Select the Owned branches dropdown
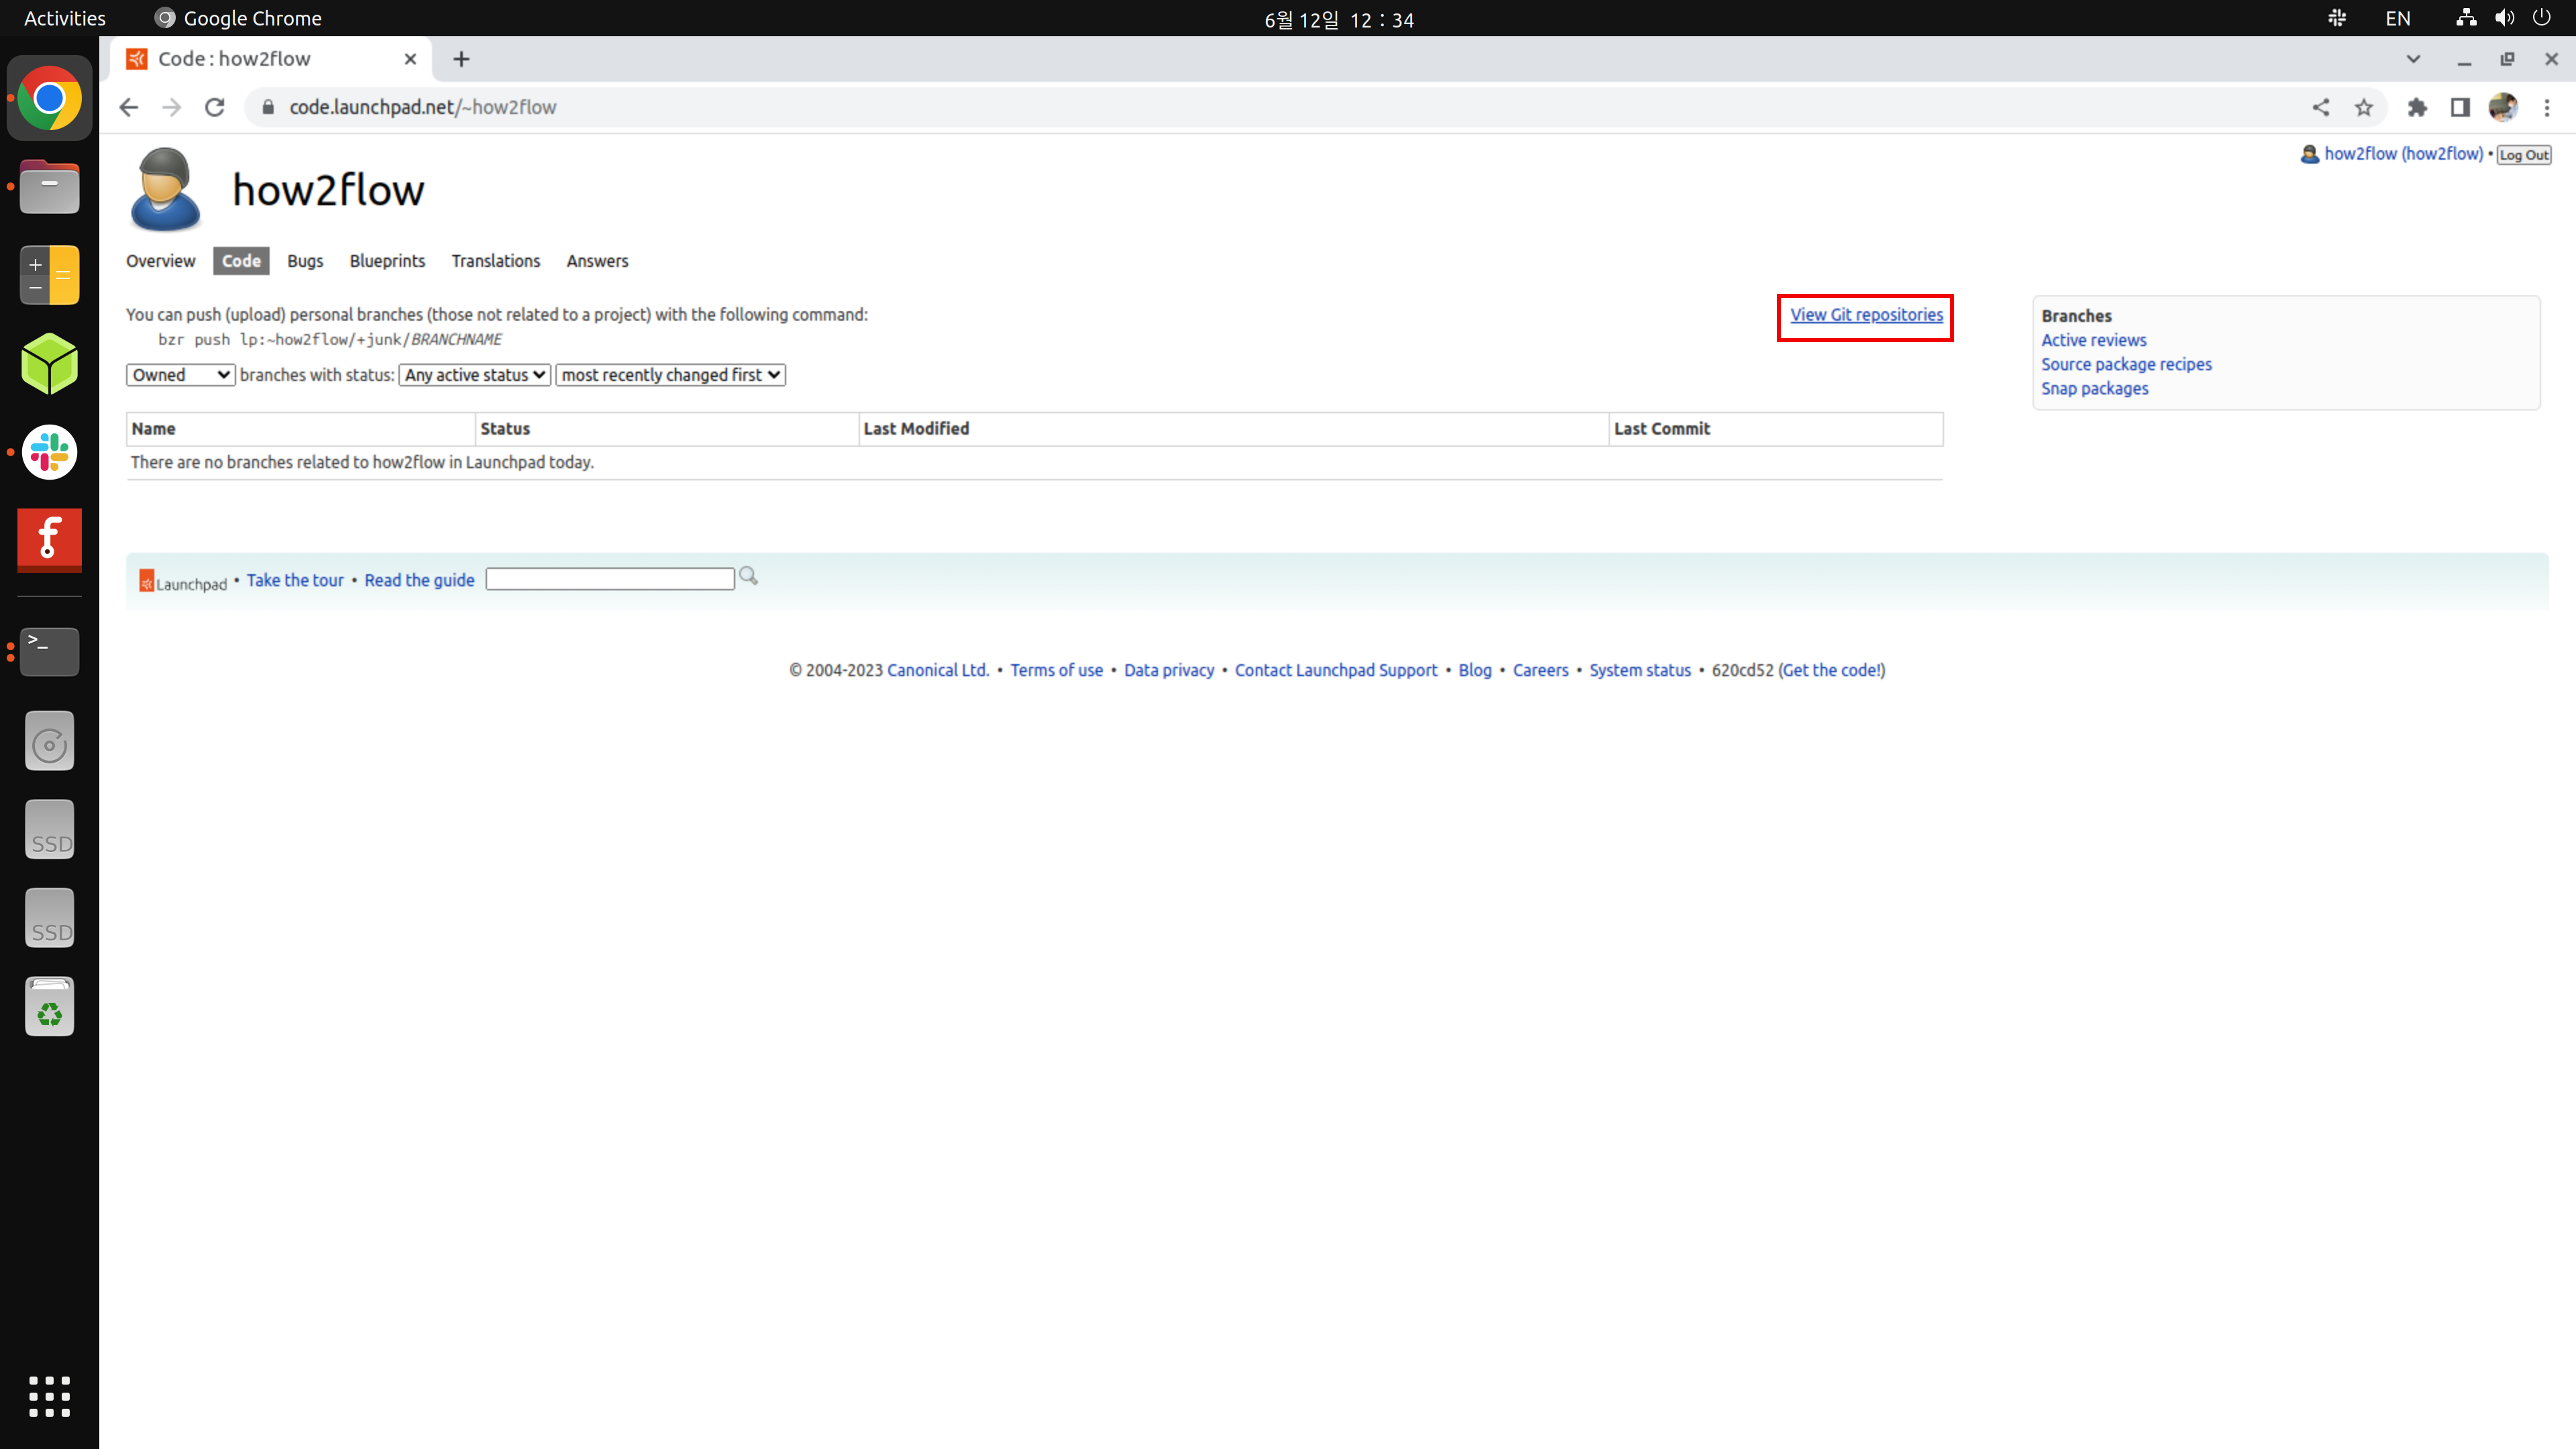Viewport: 2576px width, 1449px height. pyautogui.click(x=178, y=373)
